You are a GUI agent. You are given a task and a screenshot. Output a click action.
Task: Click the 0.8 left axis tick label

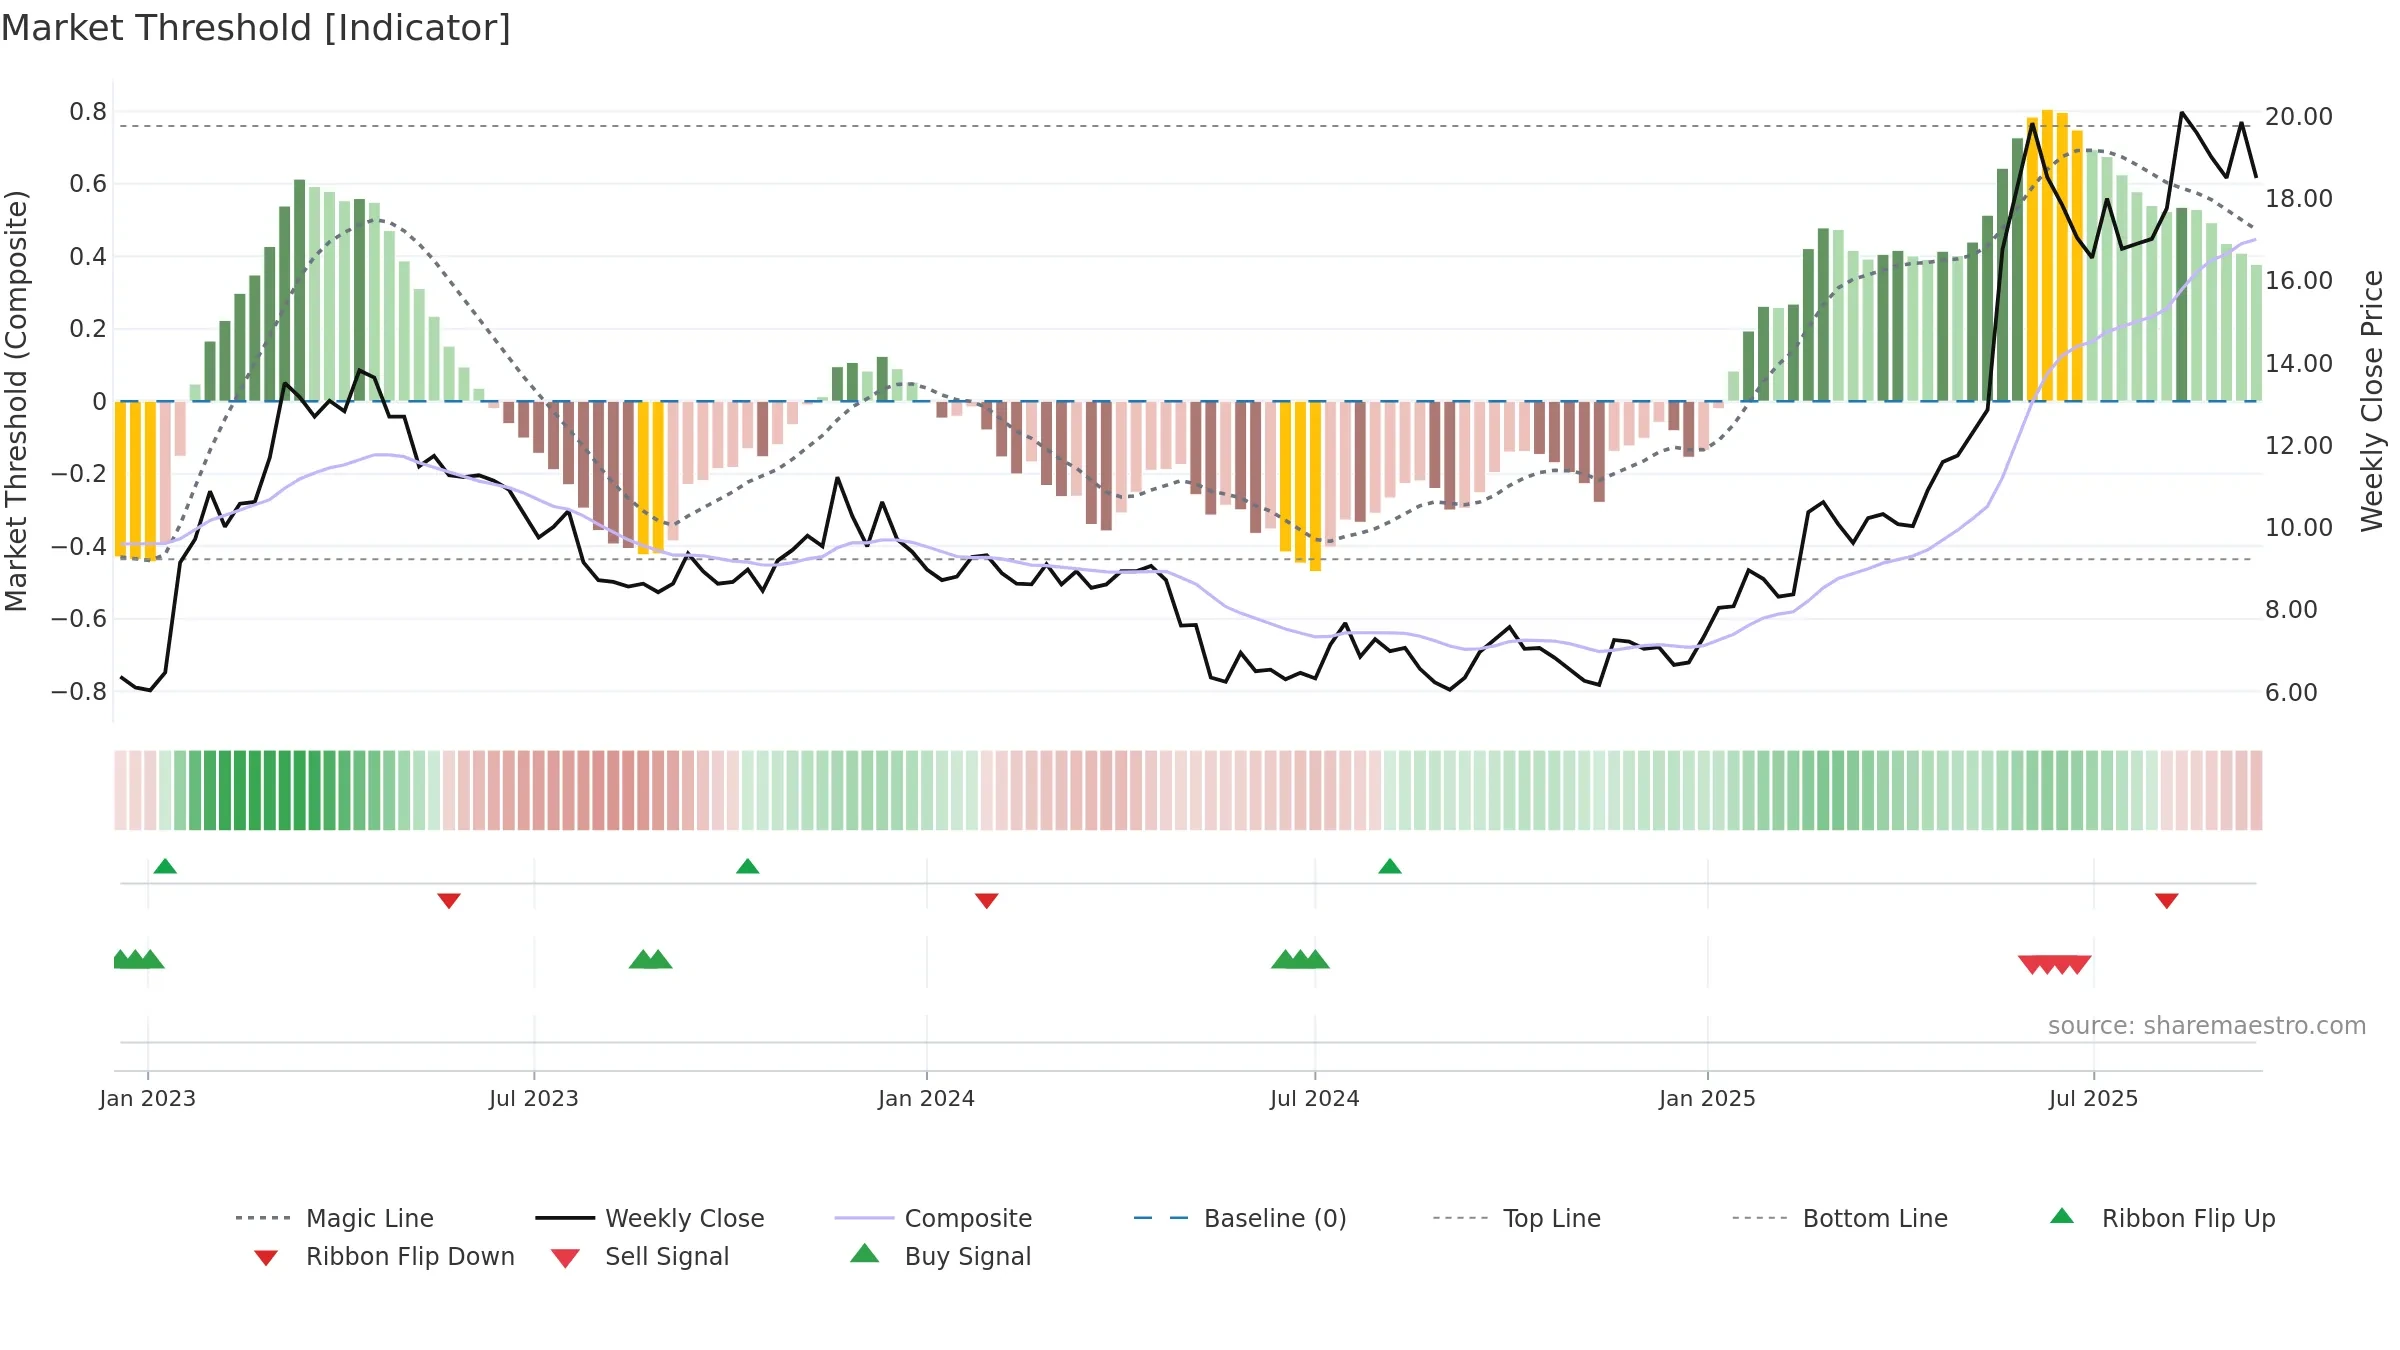(88, 111)
